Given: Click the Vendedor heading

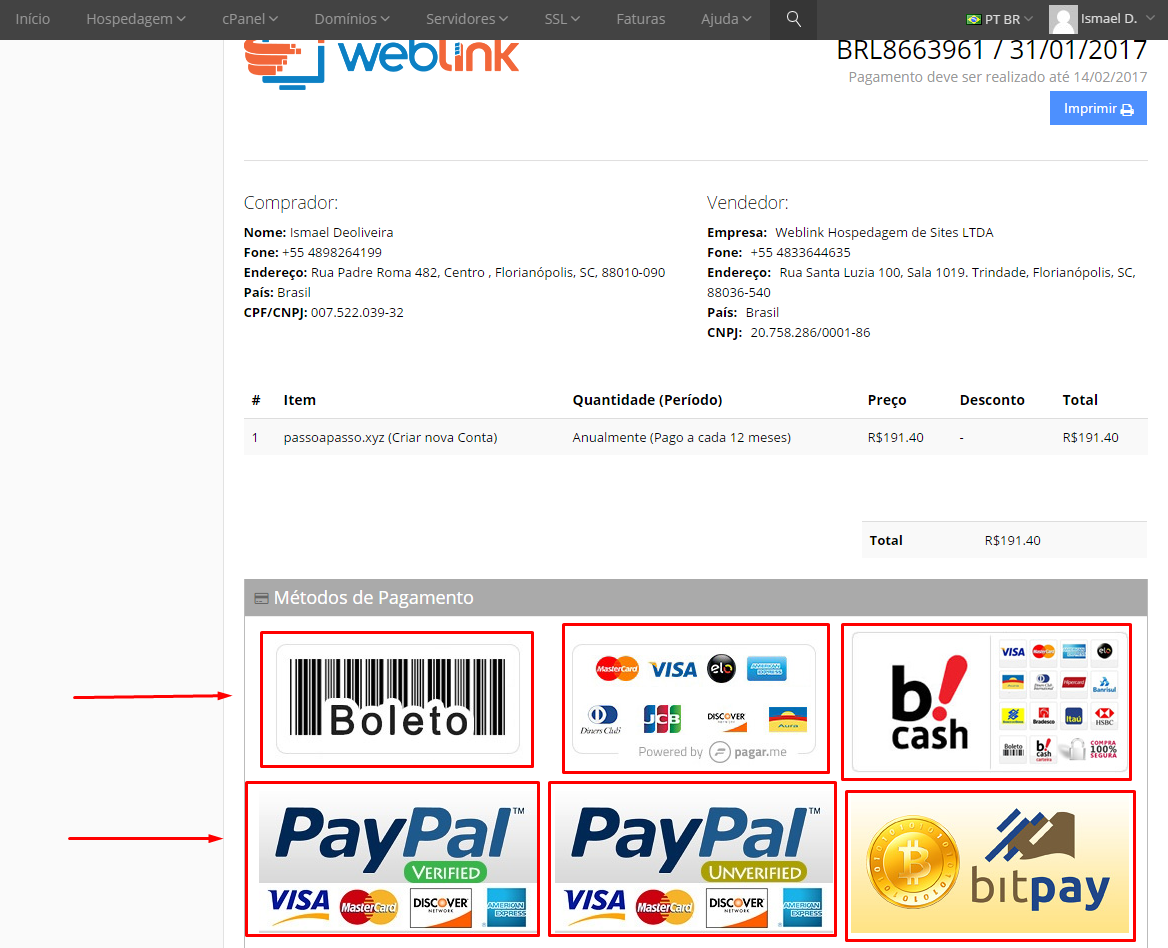Looking at the screenshot, I should (747, 203).
